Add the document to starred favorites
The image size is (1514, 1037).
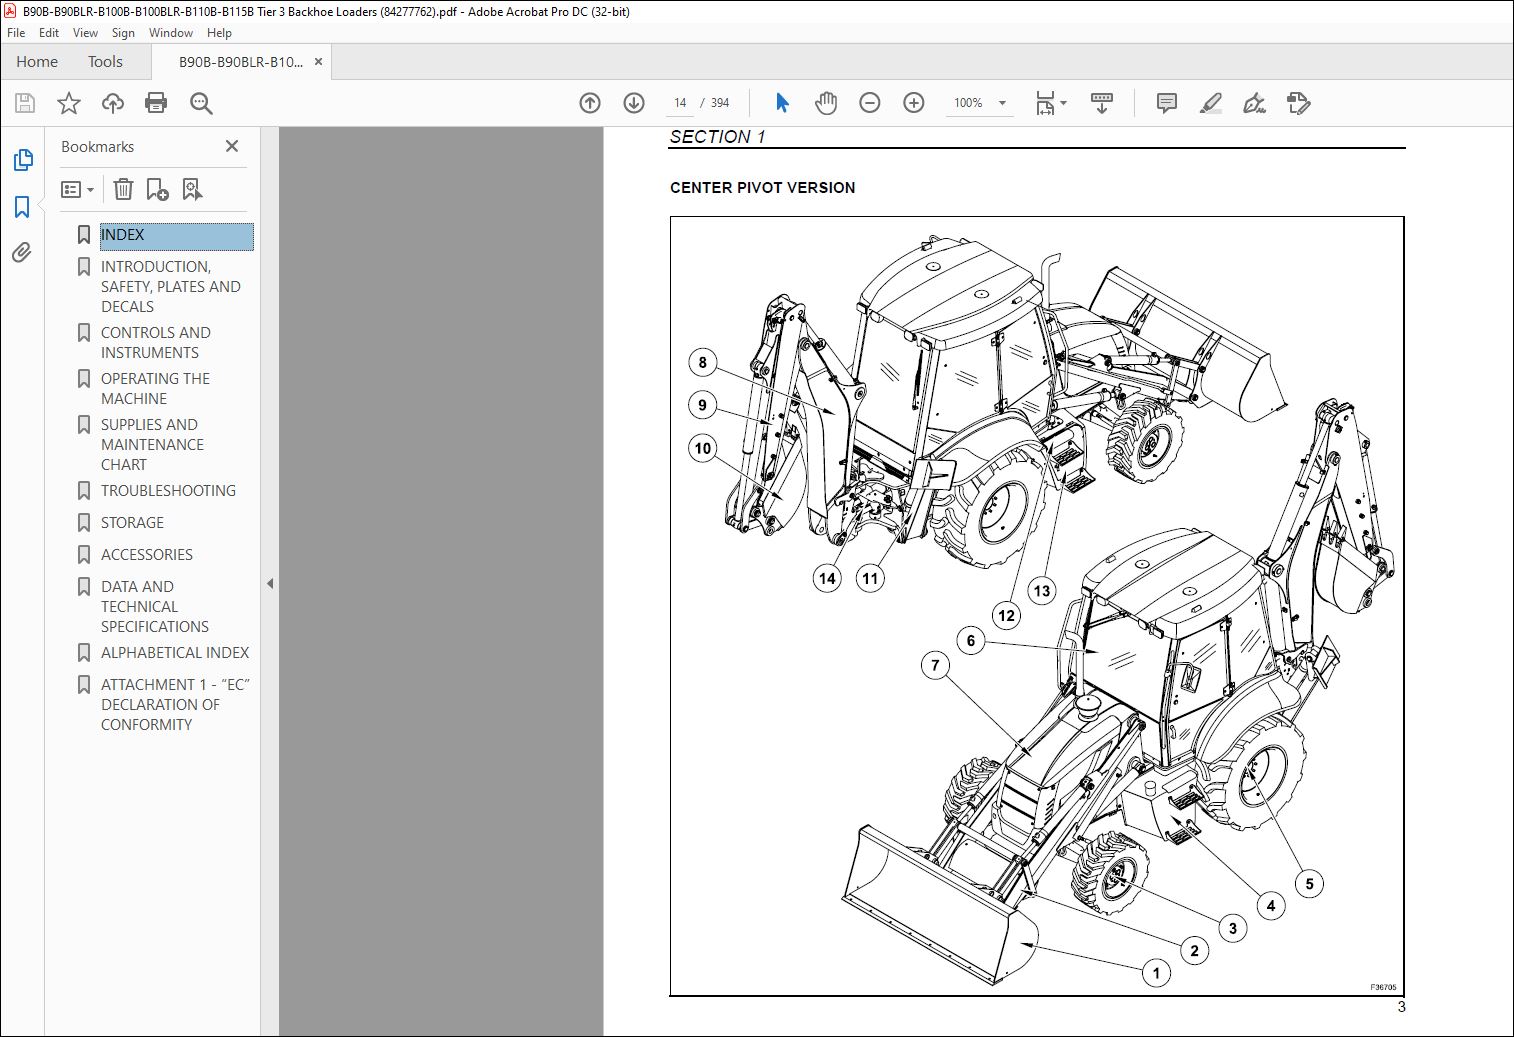pos(69,103)
